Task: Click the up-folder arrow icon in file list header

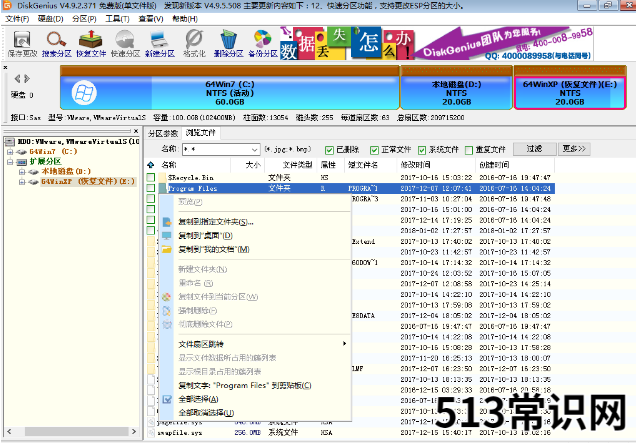Action: tap(151, 165)
